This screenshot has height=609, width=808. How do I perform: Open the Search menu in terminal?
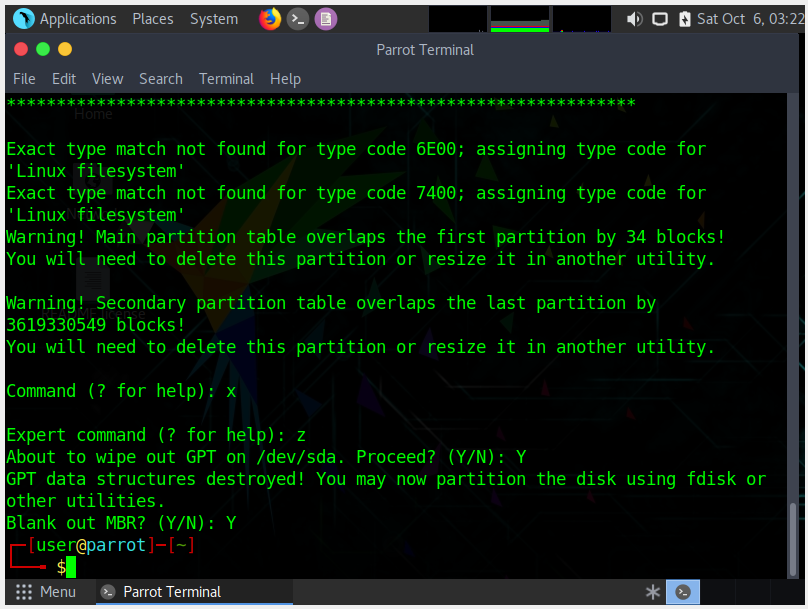pos(160,79)
